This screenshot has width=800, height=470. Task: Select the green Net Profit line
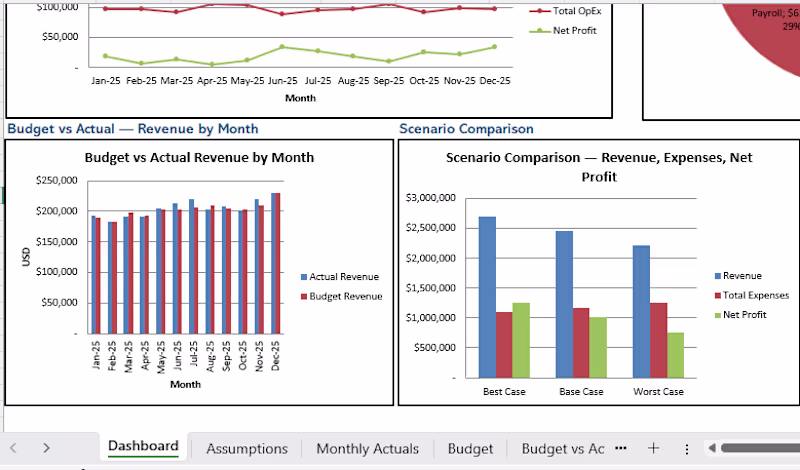pos(300,55)
